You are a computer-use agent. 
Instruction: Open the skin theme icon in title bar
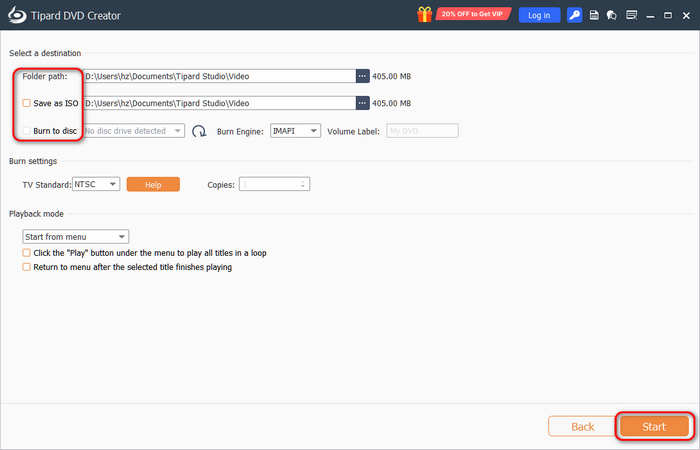point(612,15)
